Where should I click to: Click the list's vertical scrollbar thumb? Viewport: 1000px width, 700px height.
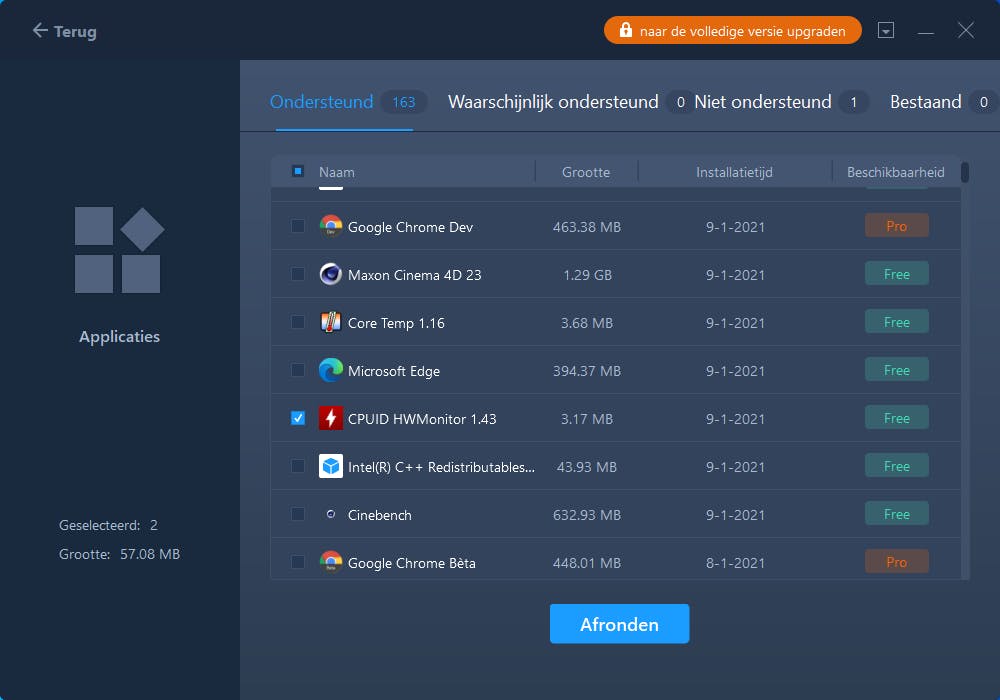[964, 172]
